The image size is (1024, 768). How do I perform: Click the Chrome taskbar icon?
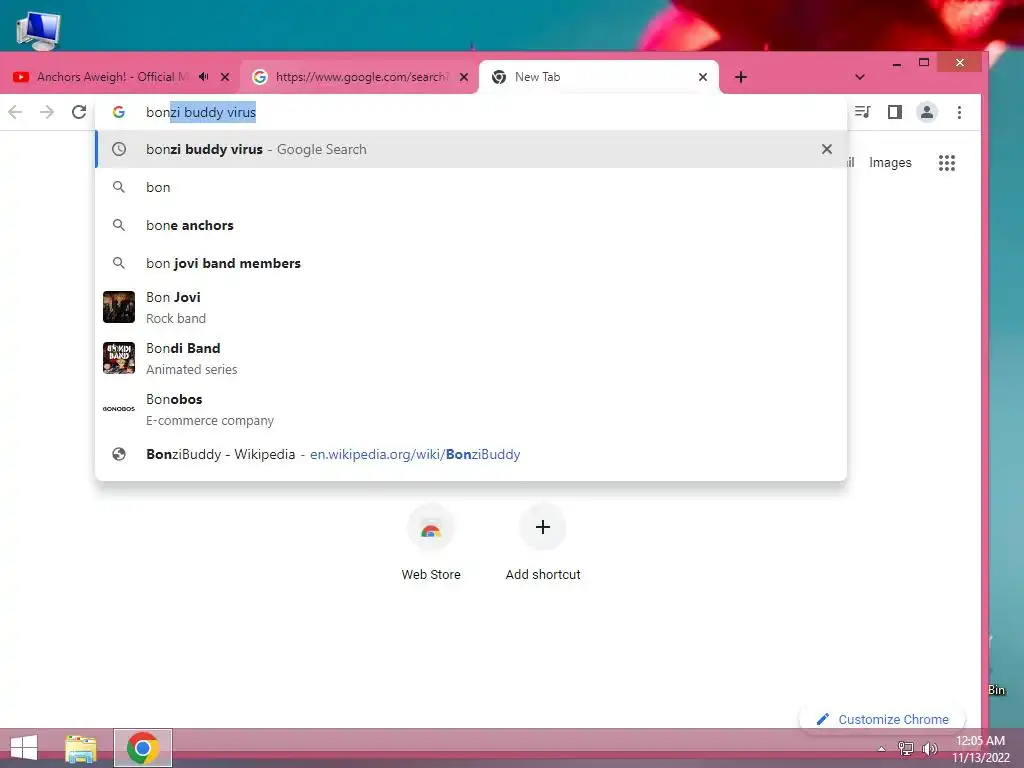click(143, 748)
